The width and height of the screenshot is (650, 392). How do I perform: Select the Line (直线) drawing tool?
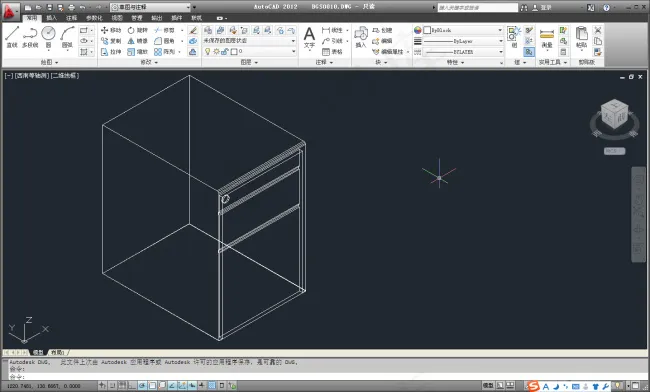pyautogui.click(x=12, y=36)
